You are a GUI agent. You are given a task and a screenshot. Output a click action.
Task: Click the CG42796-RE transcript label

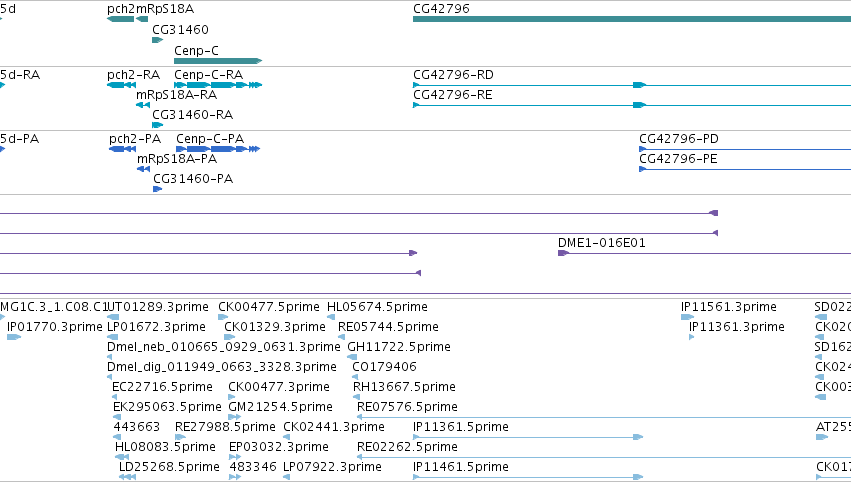pos(453,95)
